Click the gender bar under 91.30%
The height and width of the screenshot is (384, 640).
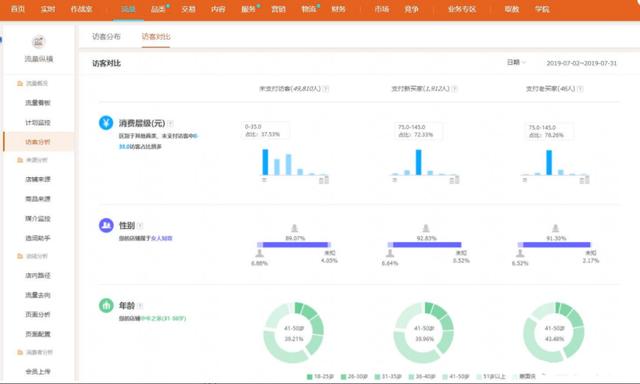click(x=554, y=244)
